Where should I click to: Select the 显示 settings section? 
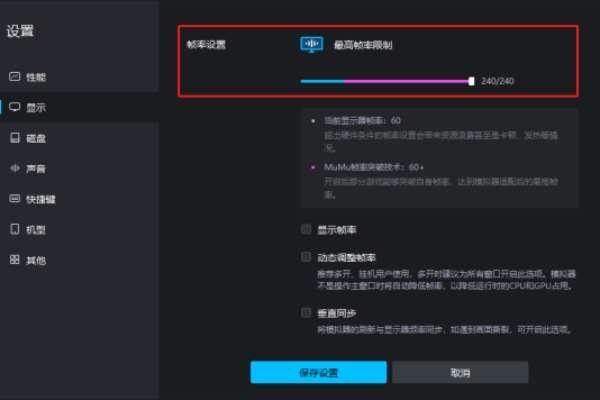[x=79, y=108]
